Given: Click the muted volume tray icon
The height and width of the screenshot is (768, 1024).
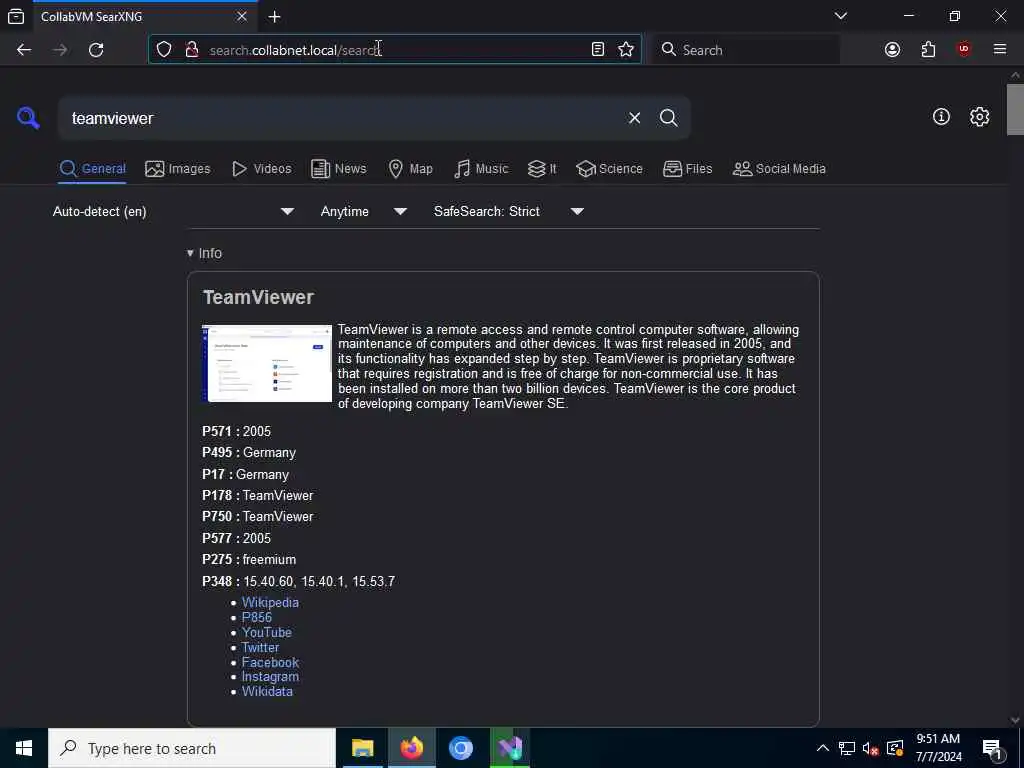Looking at the screenshot, I should 870,748.
